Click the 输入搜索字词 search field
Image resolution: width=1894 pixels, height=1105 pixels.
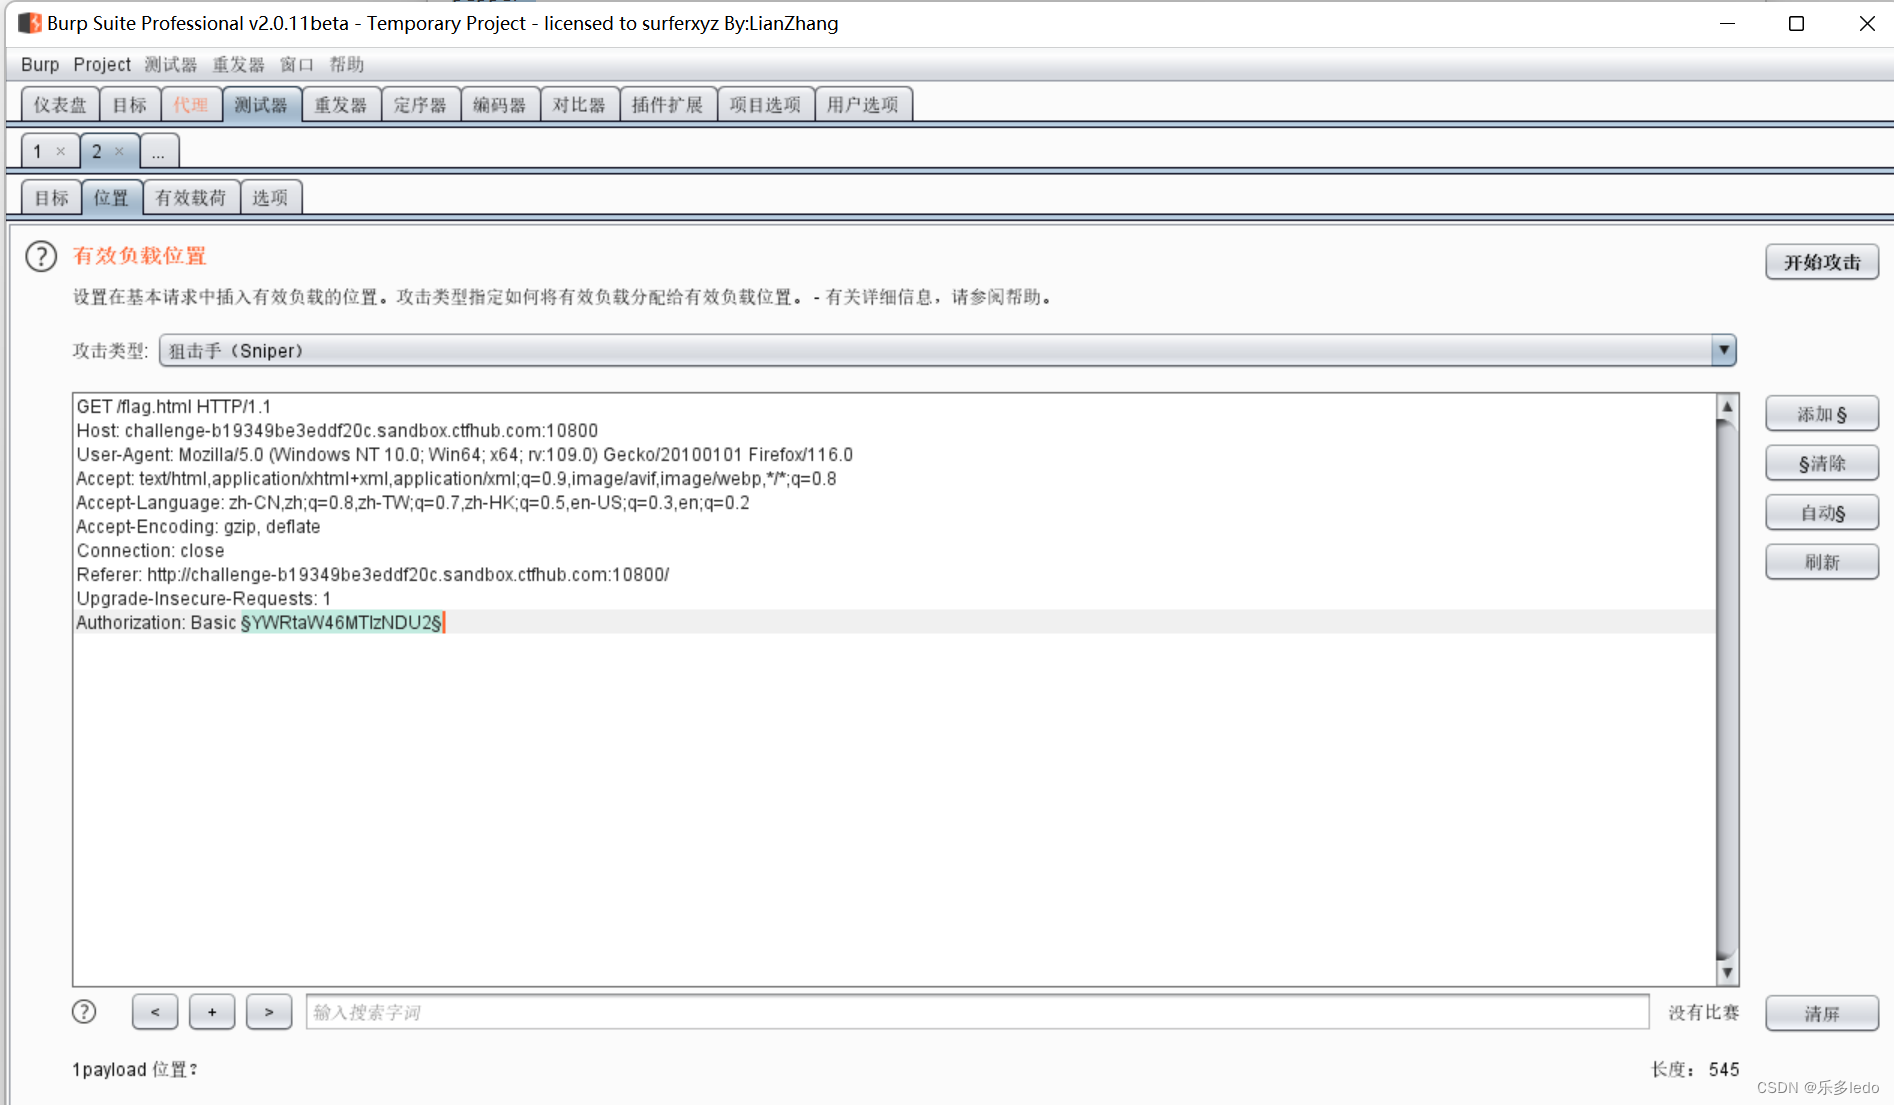click(x=977, y=1012)
